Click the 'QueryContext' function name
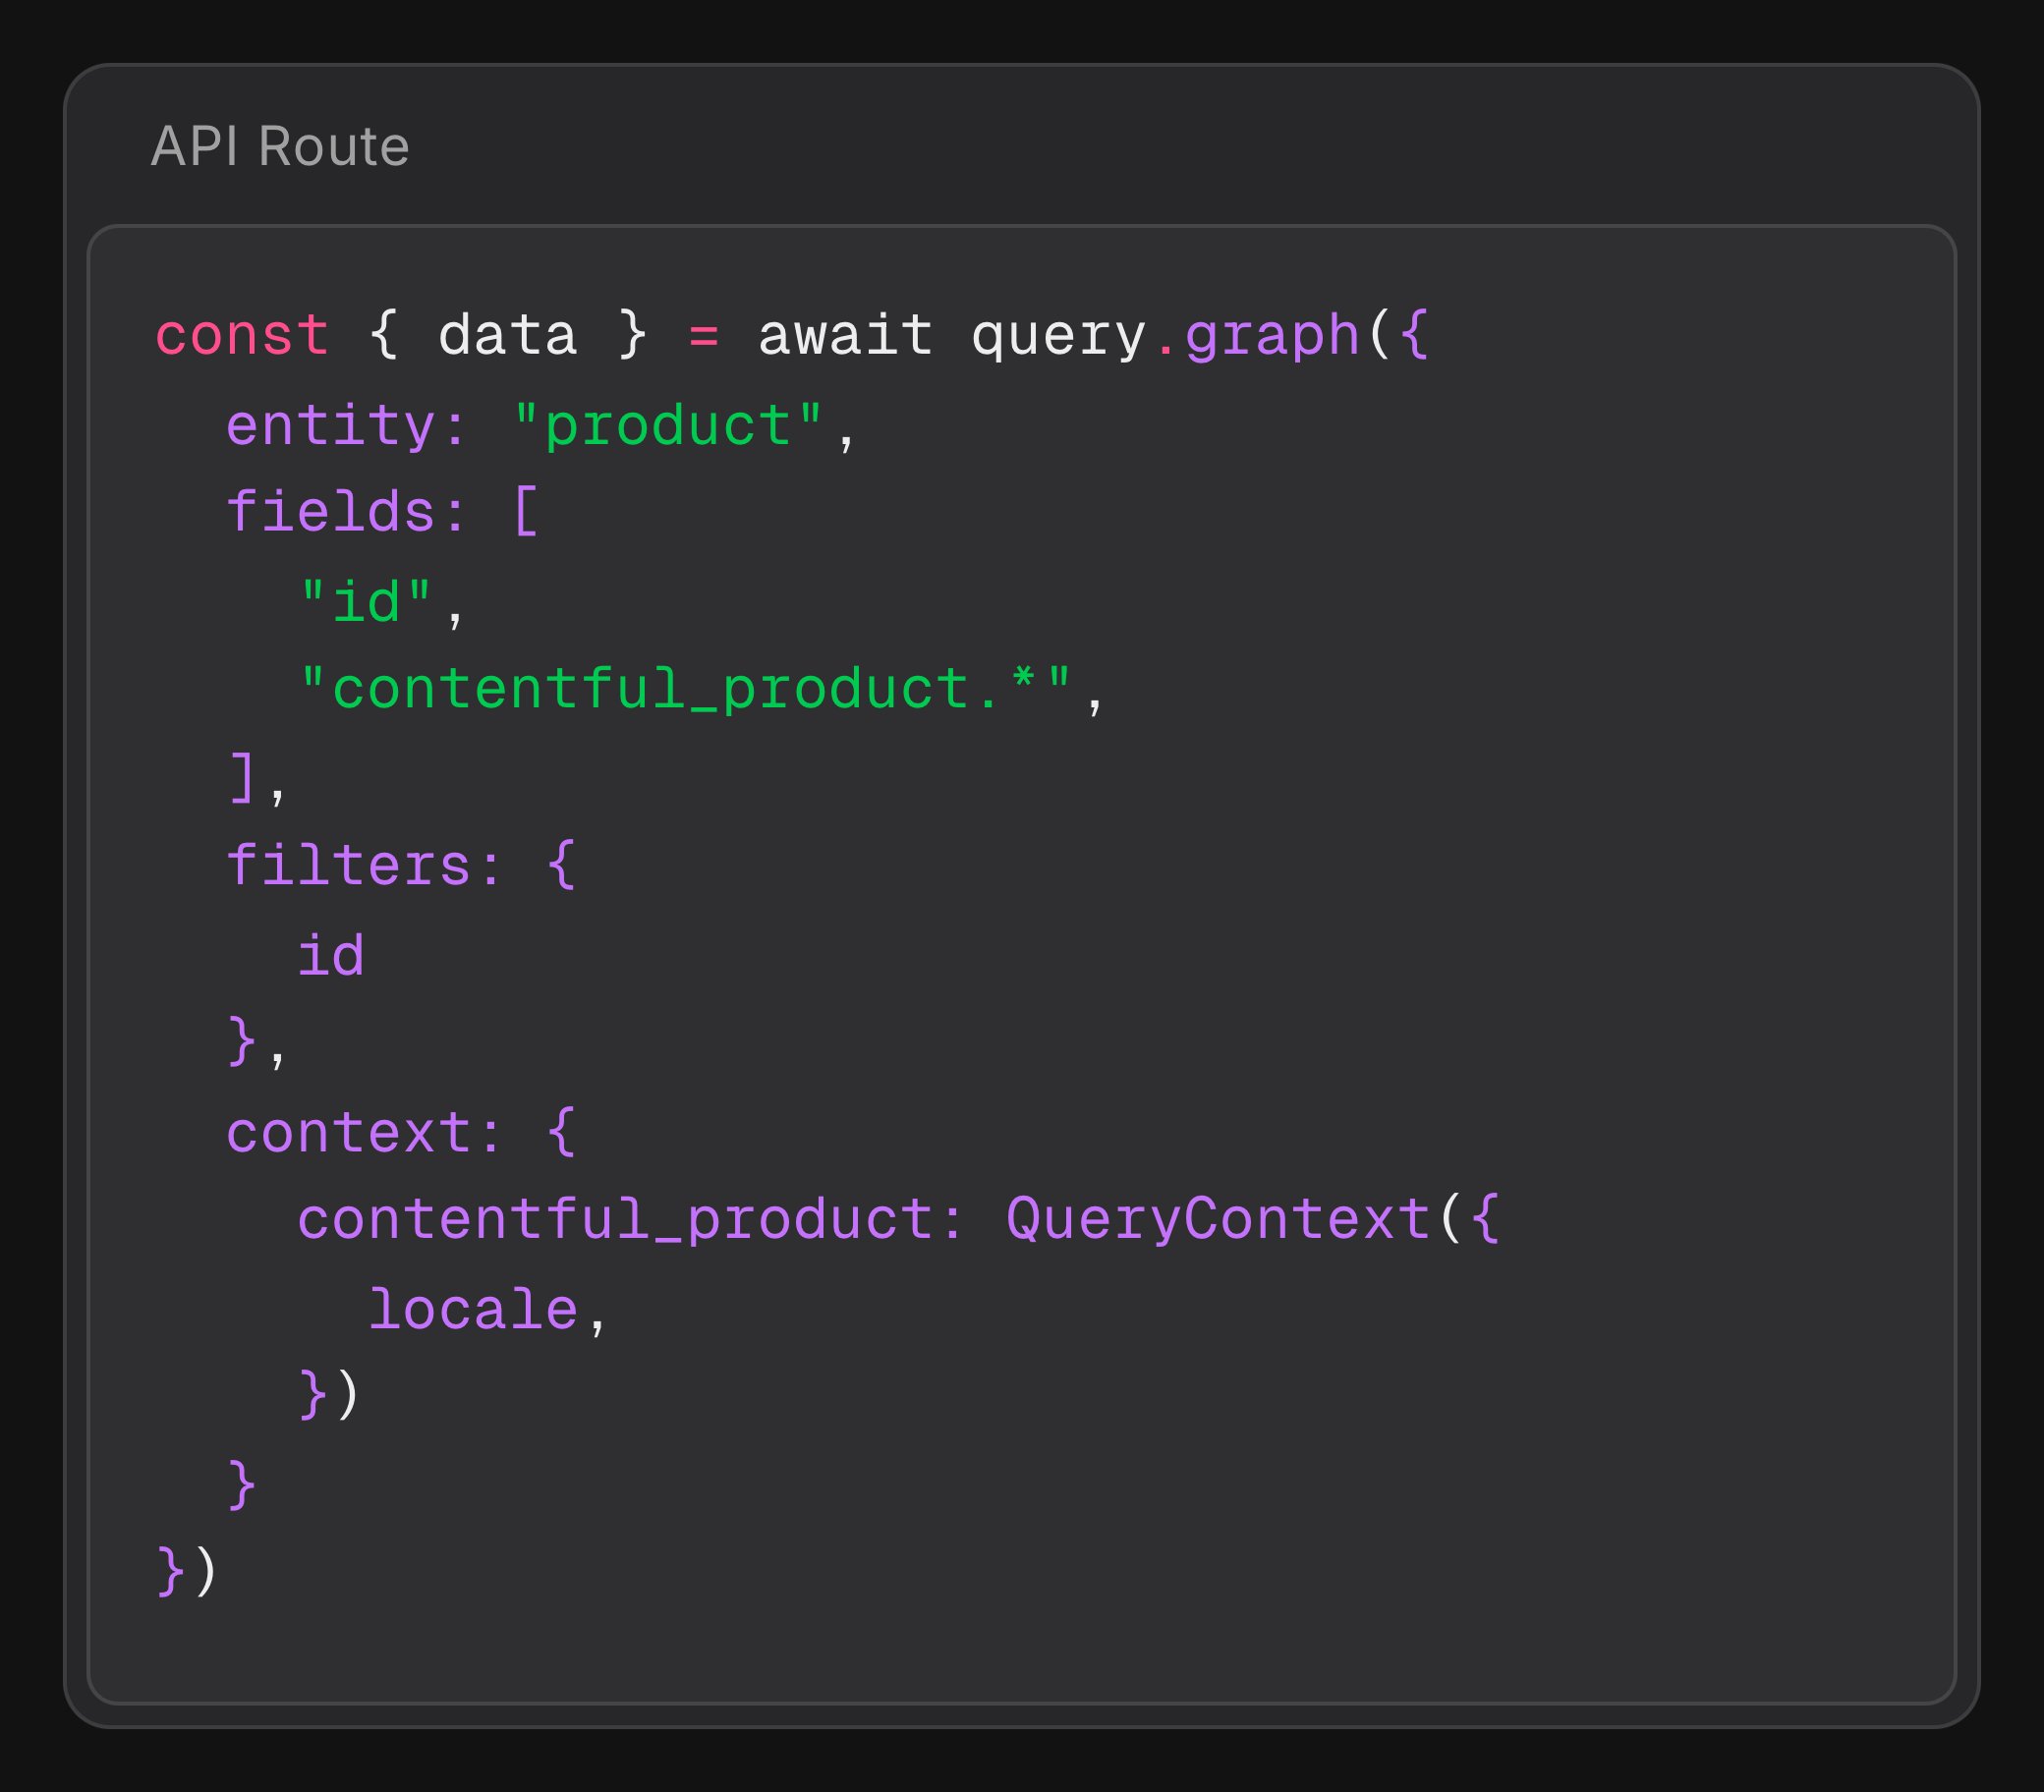 point(1218,1220)
